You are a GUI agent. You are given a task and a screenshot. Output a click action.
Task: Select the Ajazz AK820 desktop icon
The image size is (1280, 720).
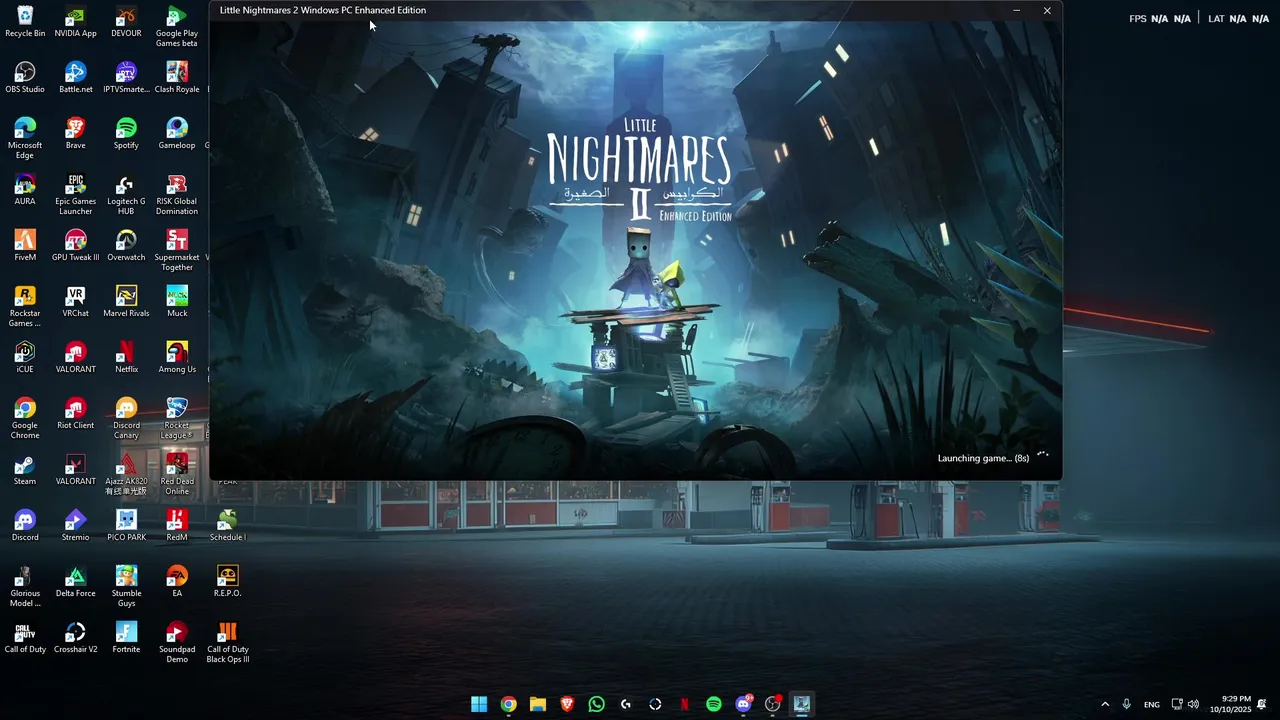126,475
